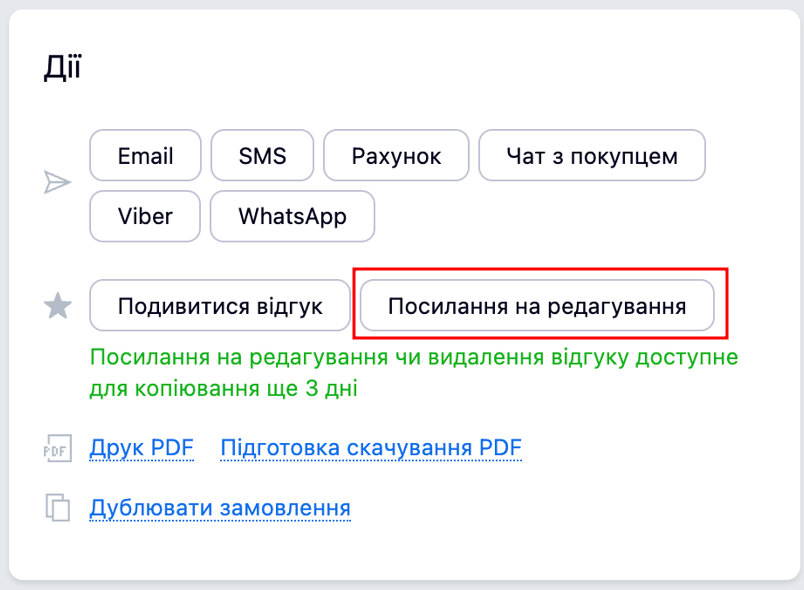Image resolution: width=804 pixels, height=590 pixels.
Task: View review via Подивитися відгук button
Action: tap(220, 306)
